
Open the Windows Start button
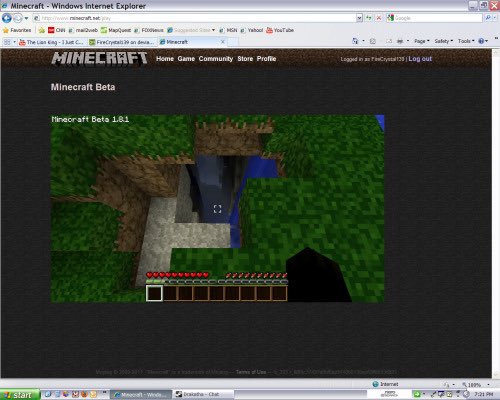point(20,395)
